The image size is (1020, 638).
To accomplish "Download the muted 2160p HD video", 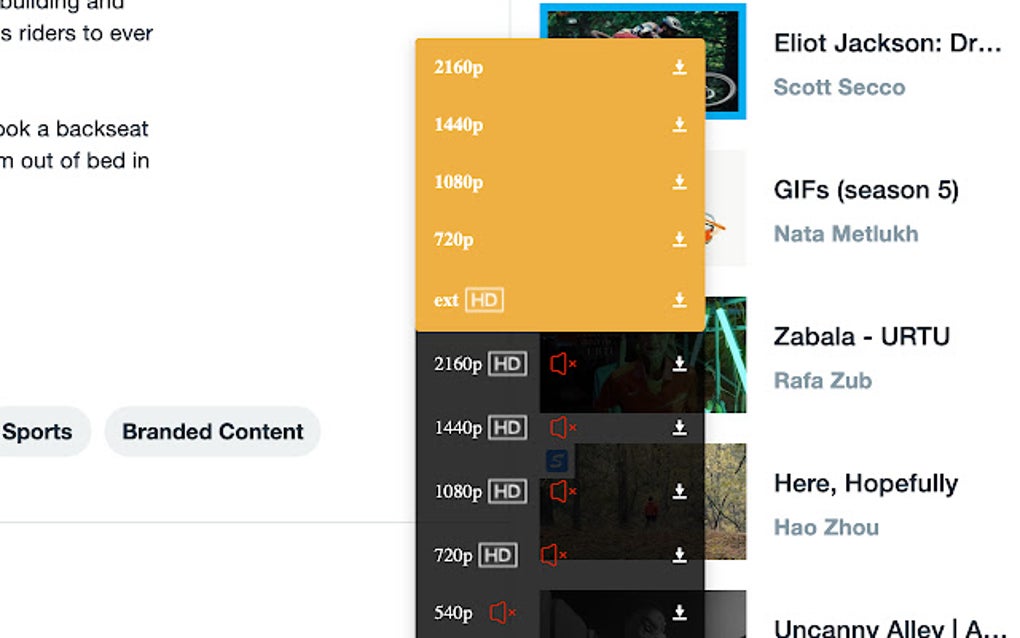I will pyautogui.click(x=679, y=364).
